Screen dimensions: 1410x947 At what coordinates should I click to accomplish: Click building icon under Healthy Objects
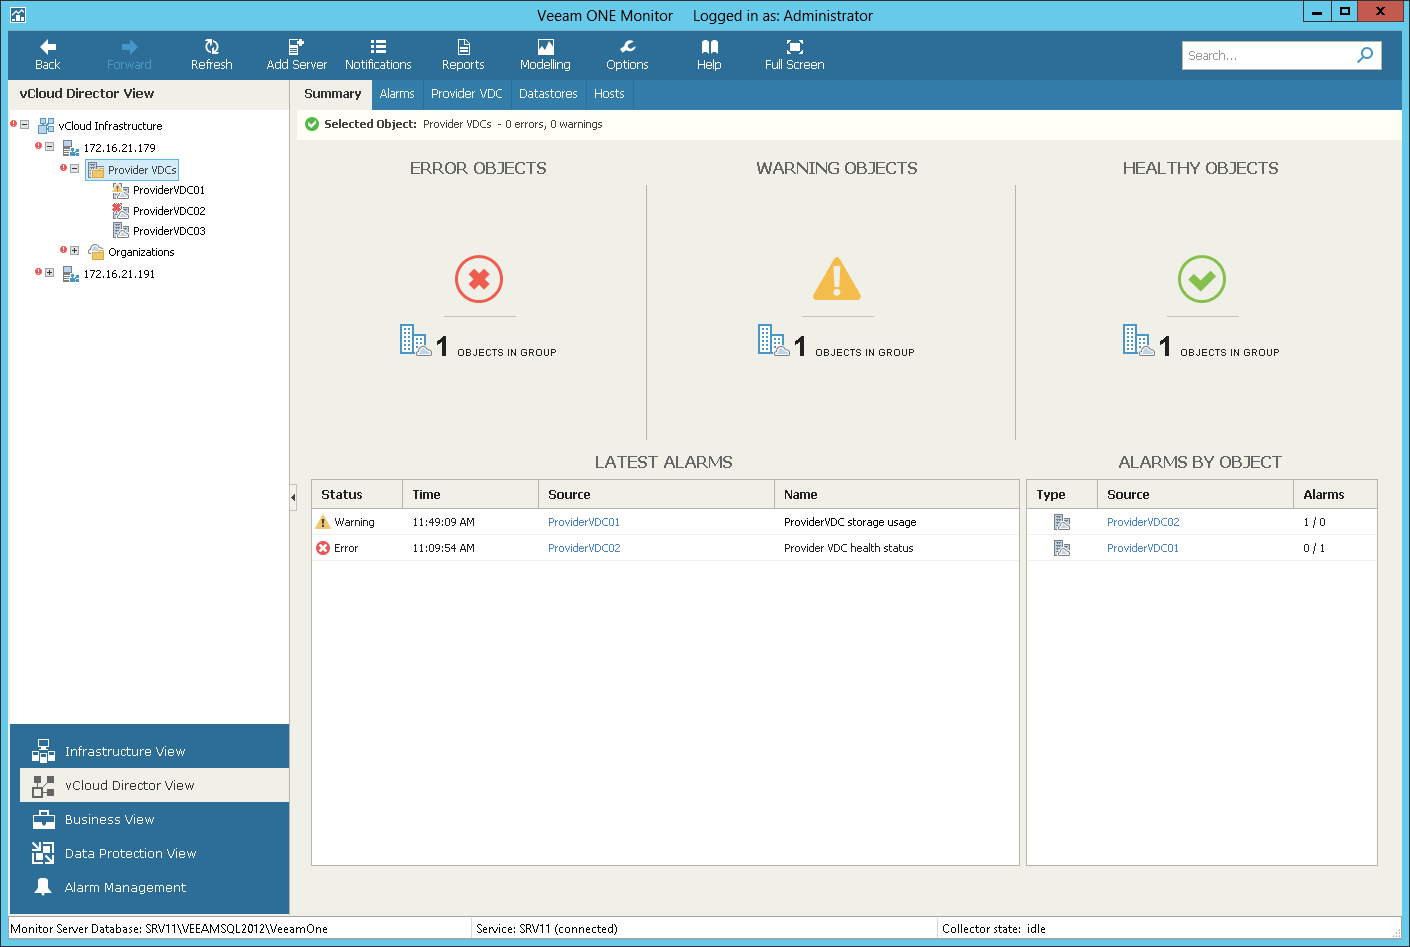coord(1139,341)
